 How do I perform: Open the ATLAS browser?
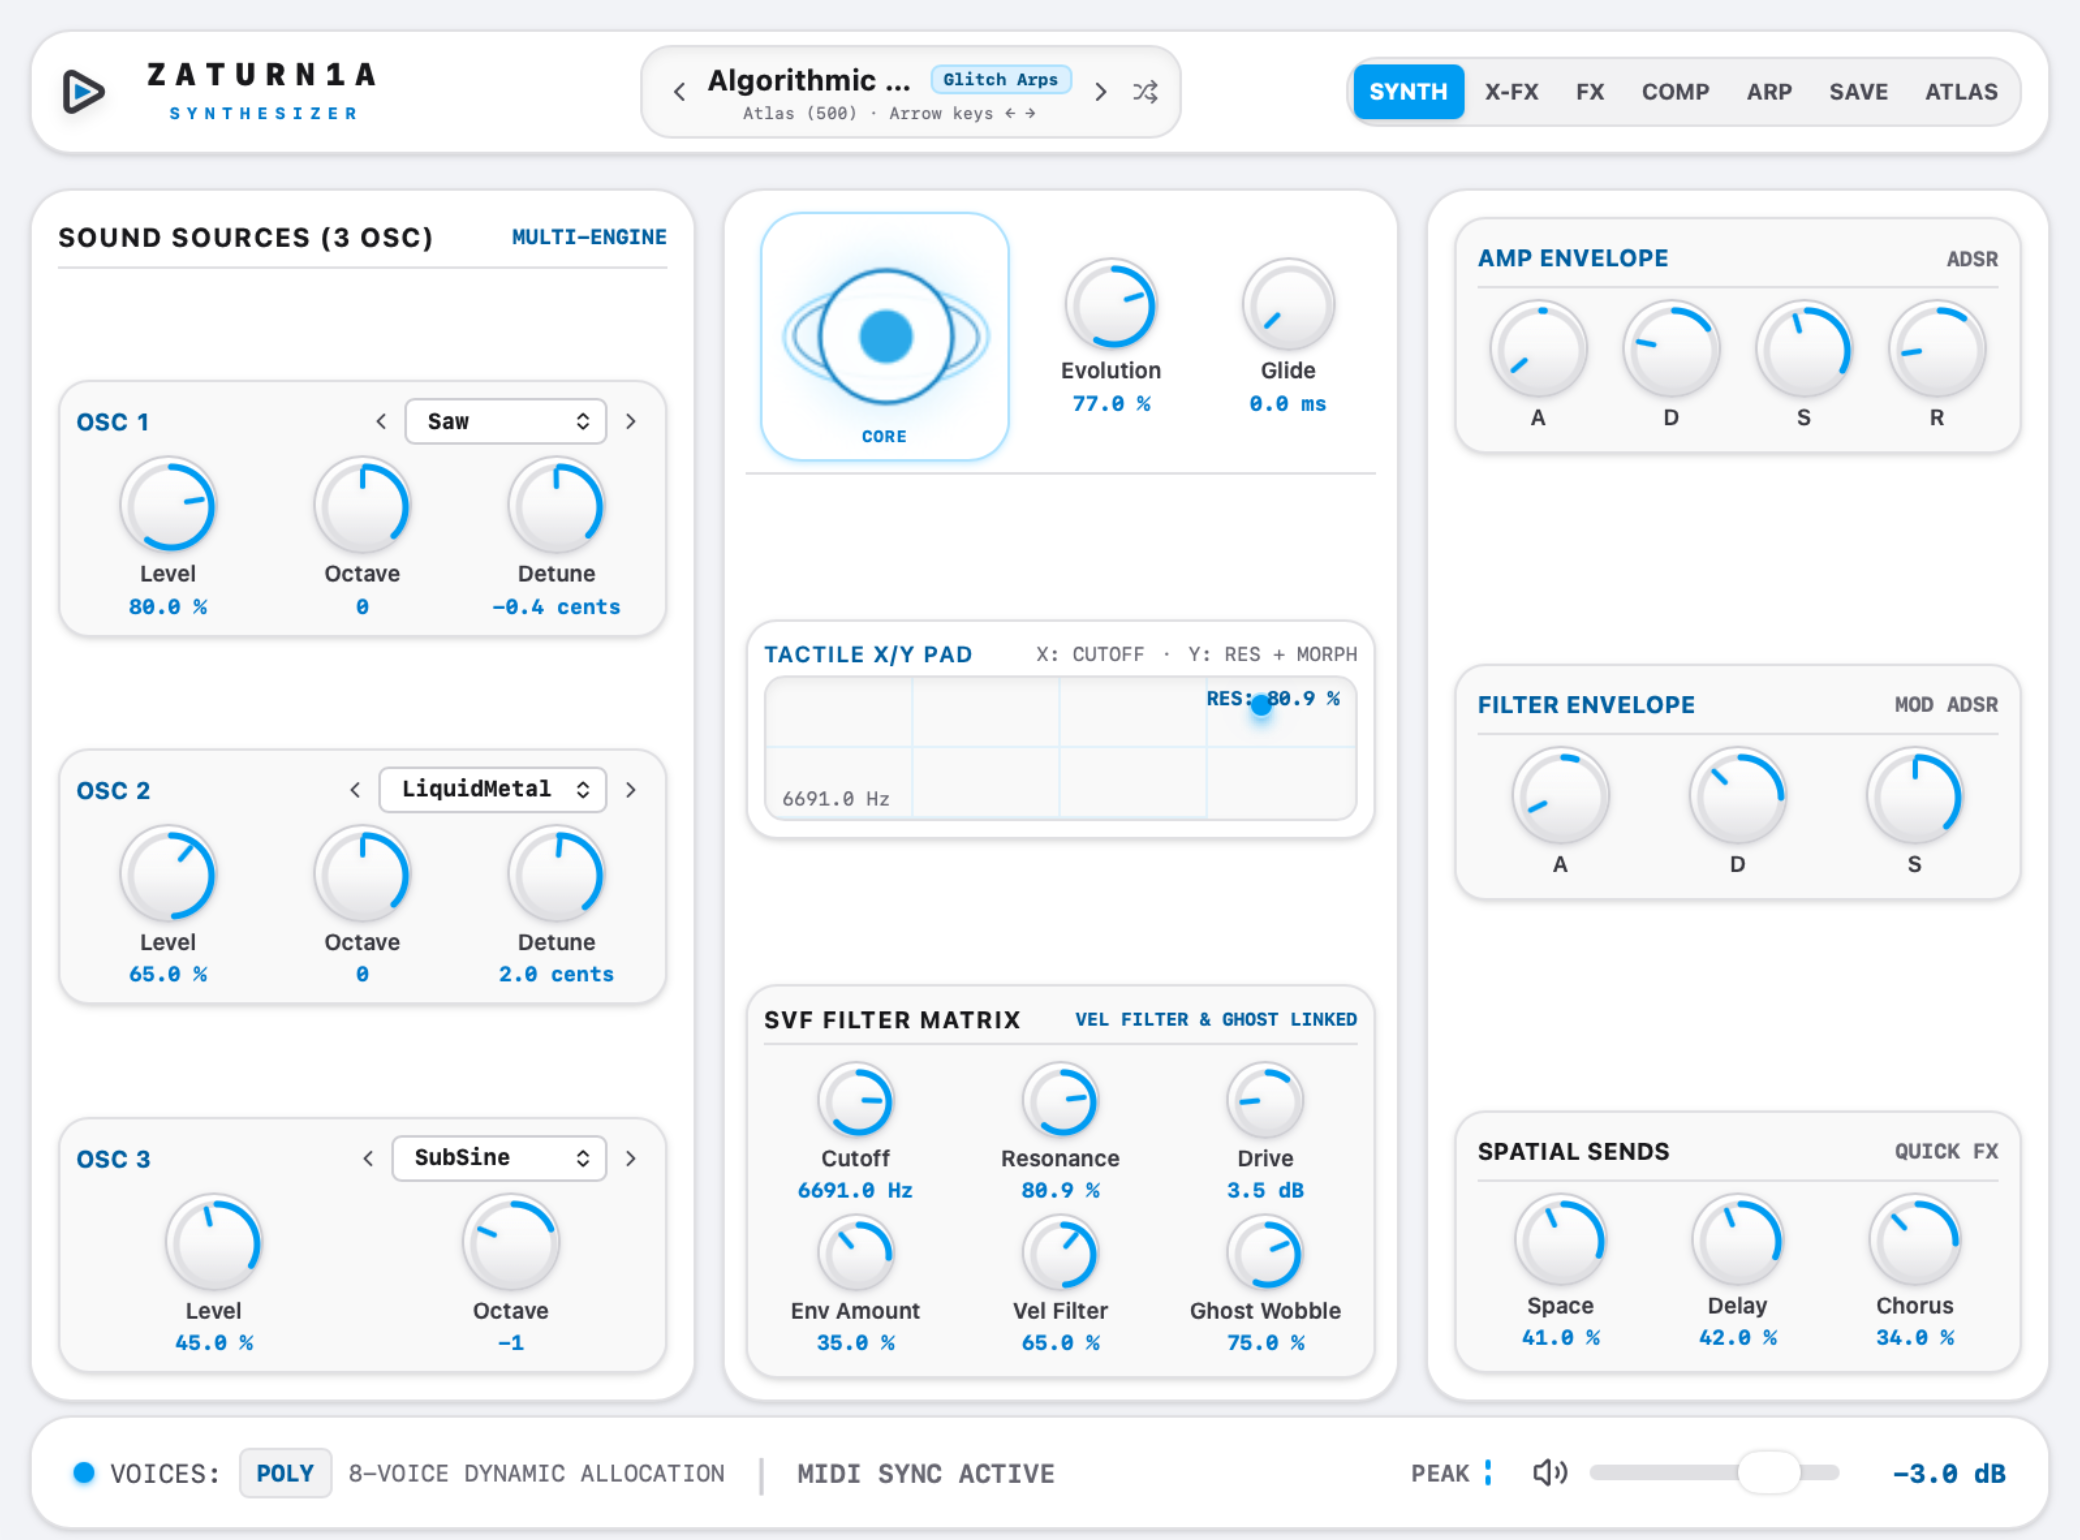coord(1961,92)
